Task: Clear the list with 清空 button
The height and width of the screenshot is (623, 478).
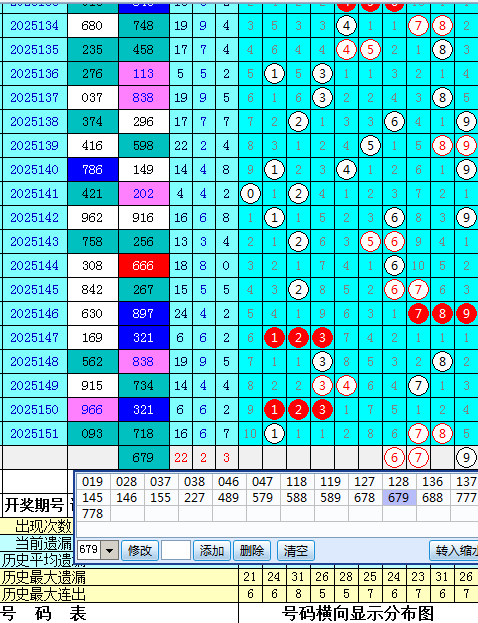Action: 296,550
